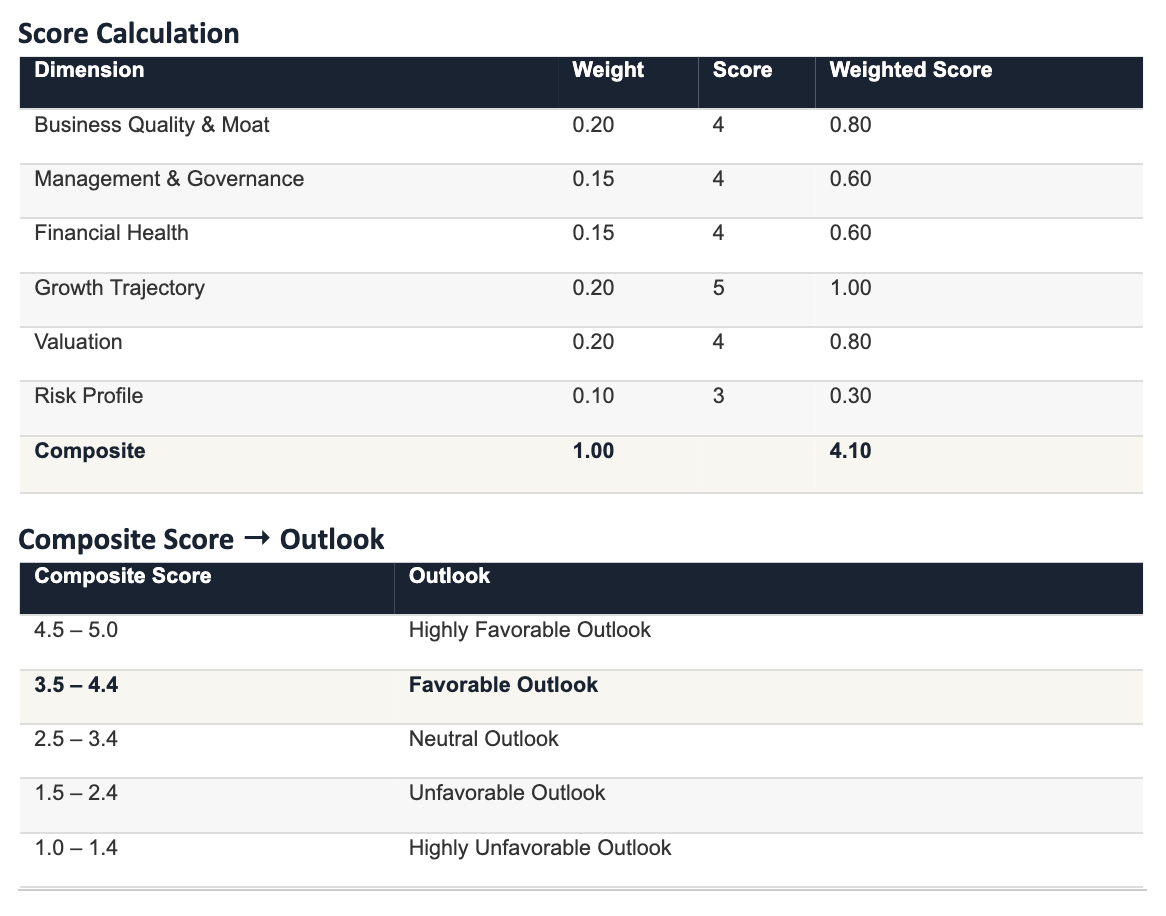Select the "4.5 – 5.0" score range
The image size is (1166, 916).
[x=76, y=630]
